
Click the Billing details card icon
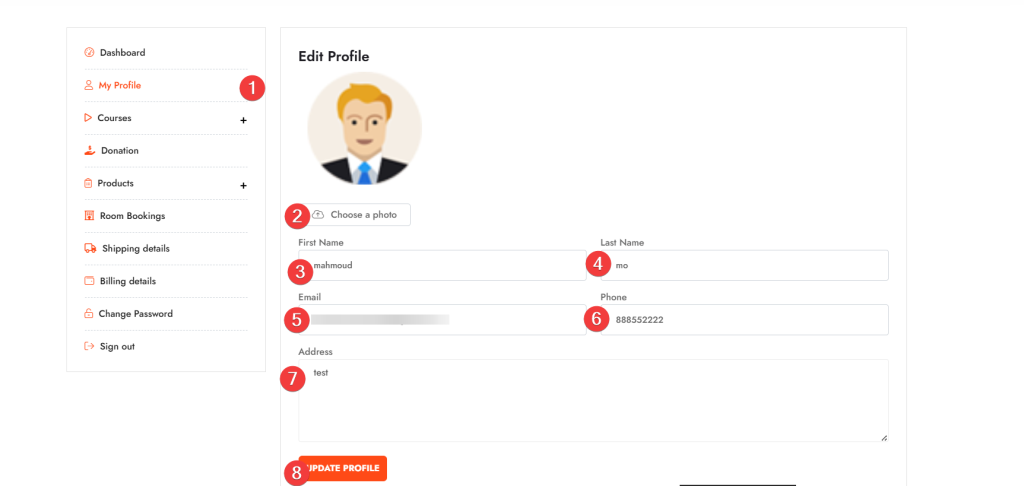tap(90, 281)
